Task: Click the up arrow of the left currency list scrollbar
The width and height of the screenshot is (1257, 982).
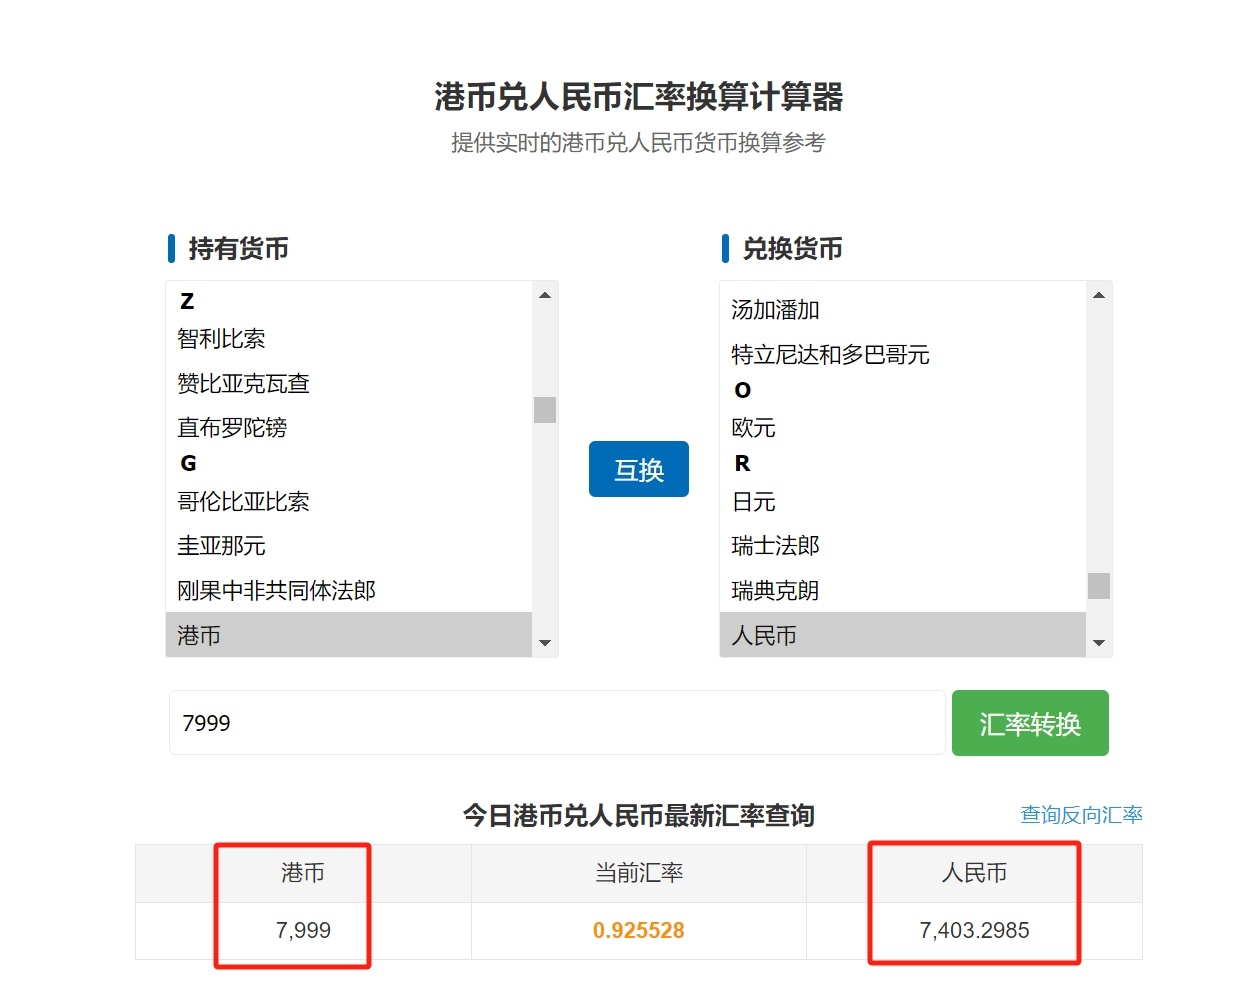Action: pyautogui.click(x=545, y=295)
